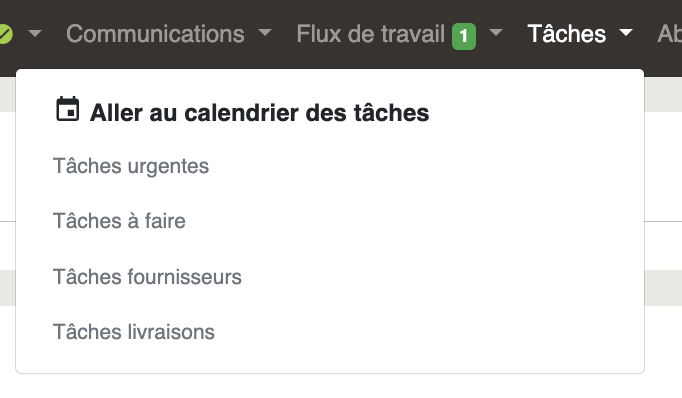Open the Flux de travail menu
682x398 pixels.
tap(371, 34)
